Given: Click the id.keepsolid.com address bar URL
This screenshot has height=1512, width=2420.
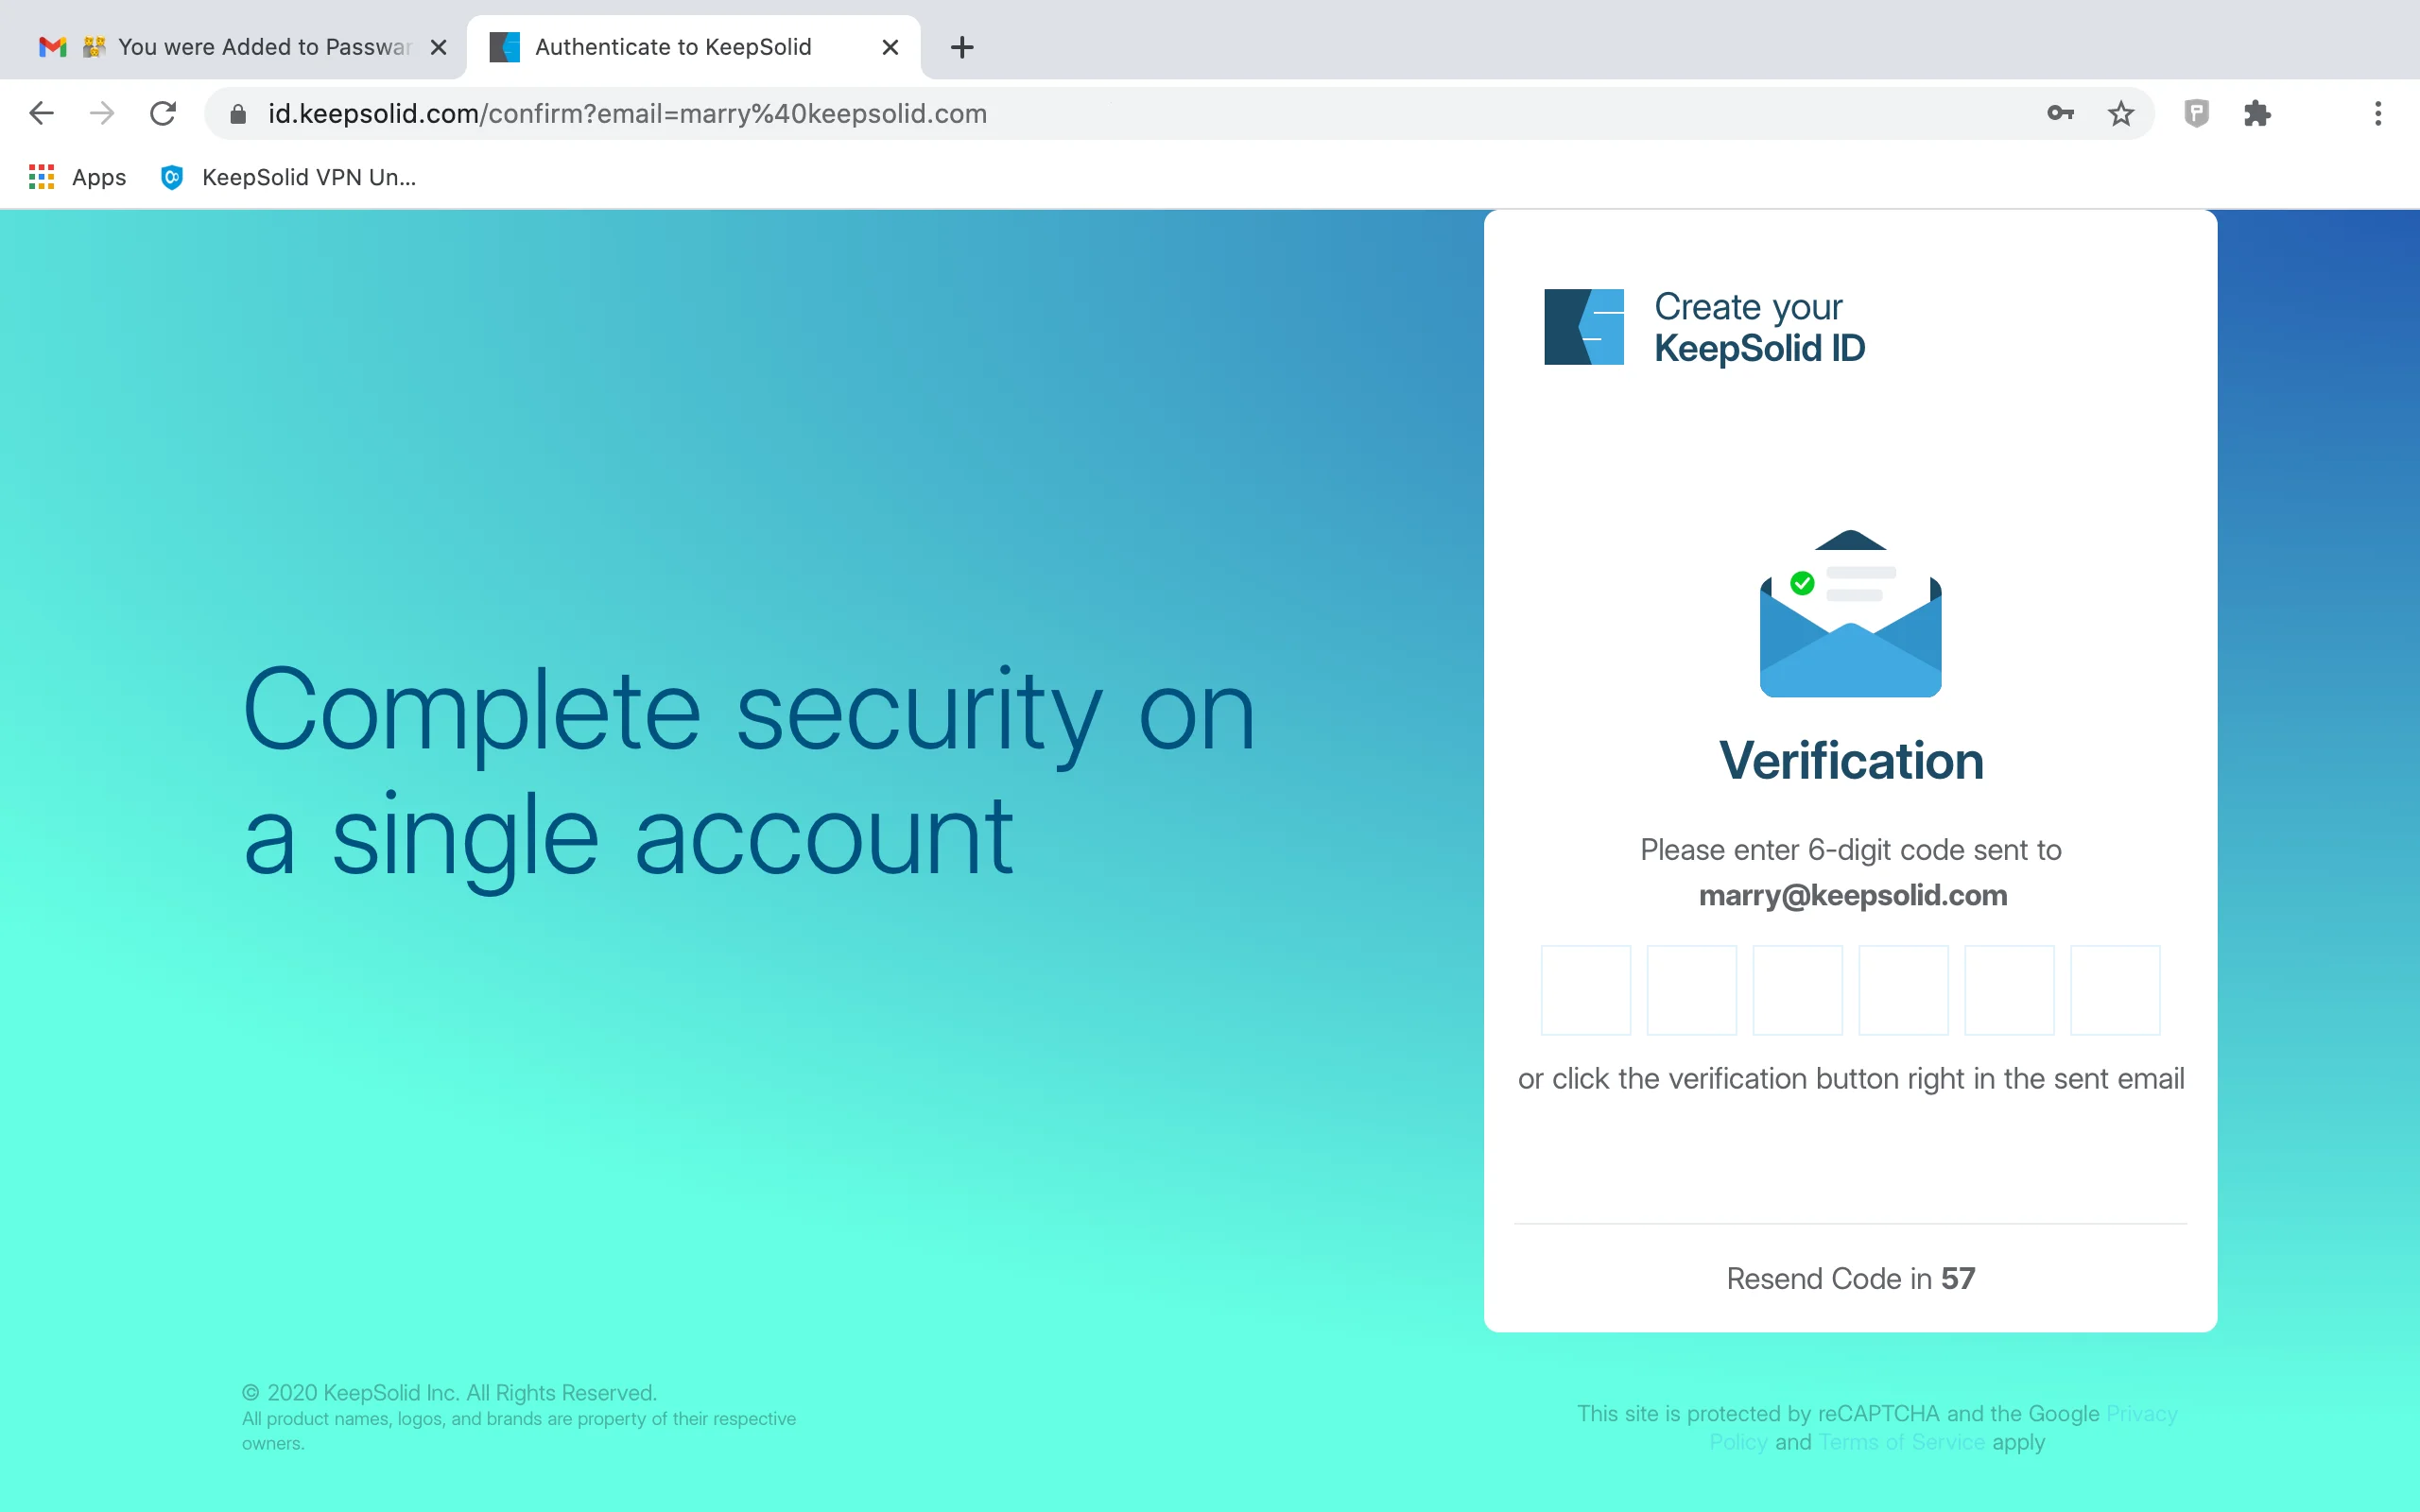Looking at the screenshot, I should coord(627,114).
